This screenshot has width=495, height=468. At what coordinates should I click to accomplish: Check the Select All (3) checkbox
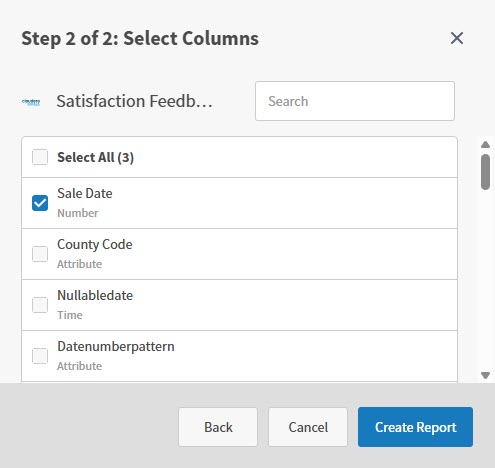[x=40, y=157]
